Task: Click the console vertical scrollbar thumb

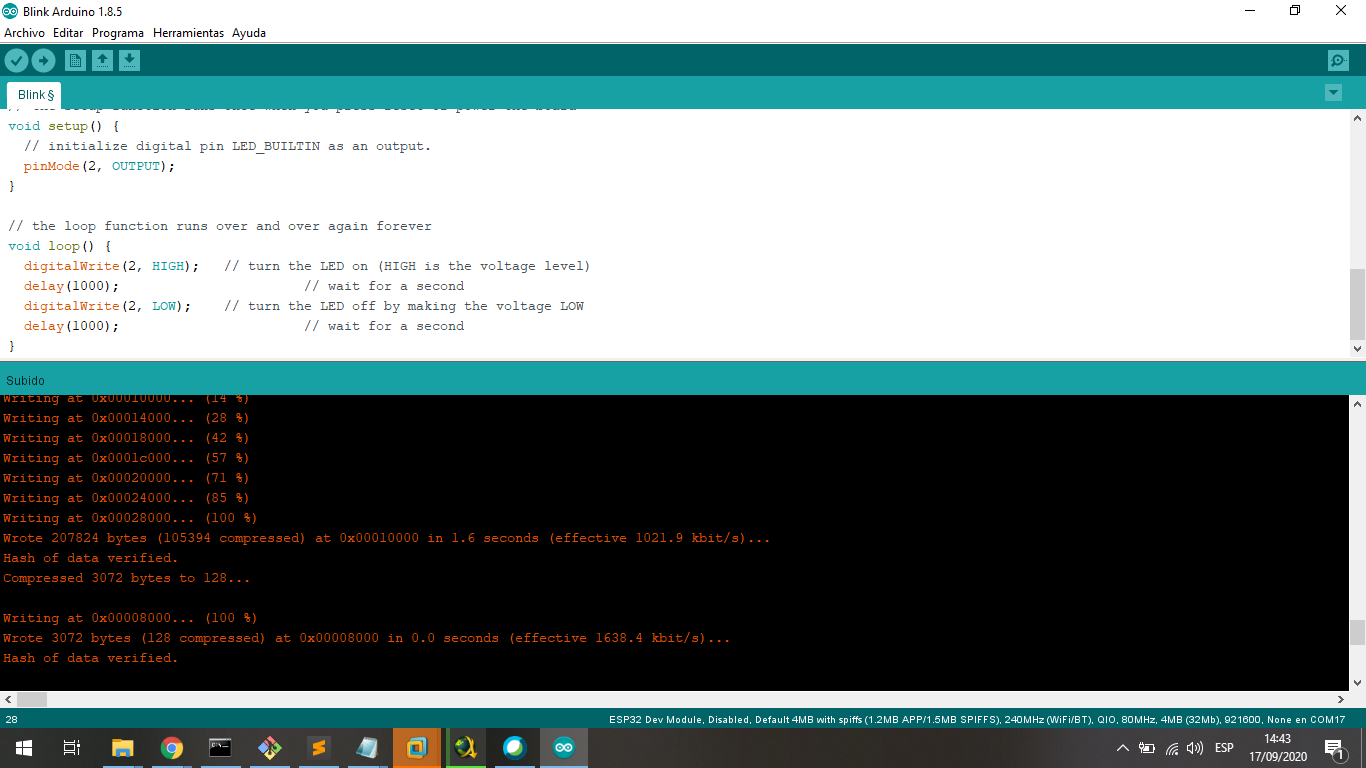Action: pos(1357,632)
